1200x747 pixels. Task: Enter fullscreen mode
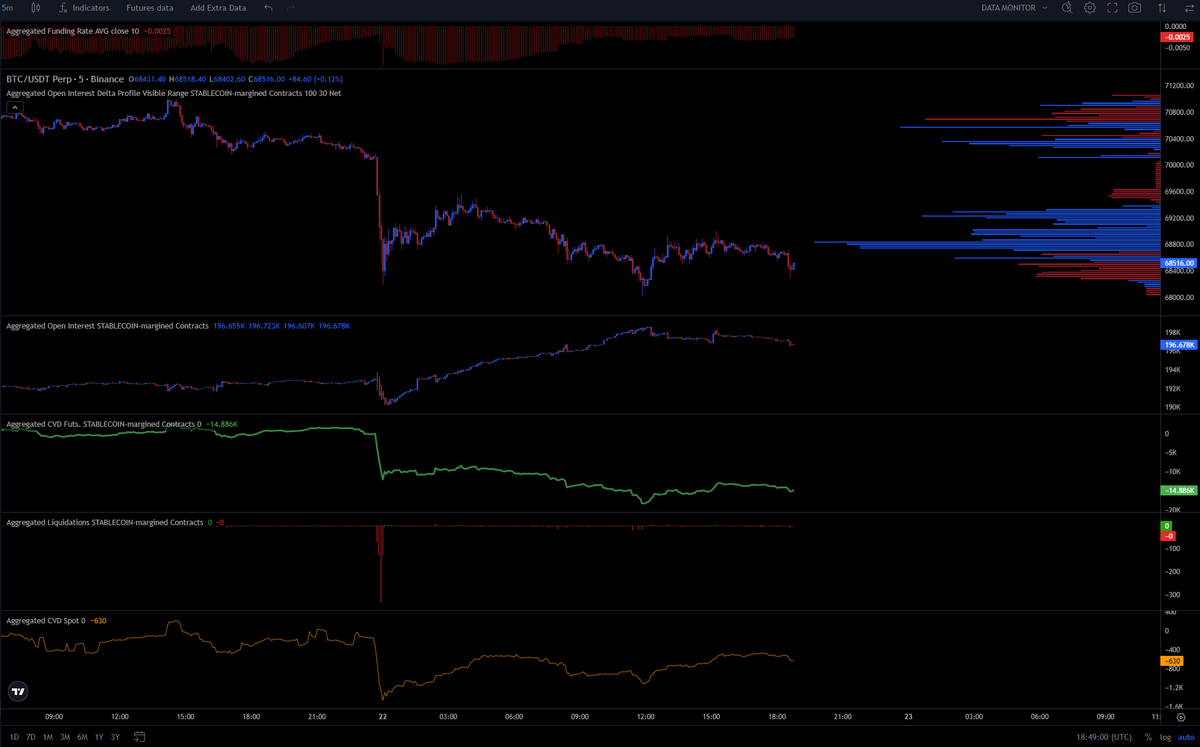click(1112, 8)
